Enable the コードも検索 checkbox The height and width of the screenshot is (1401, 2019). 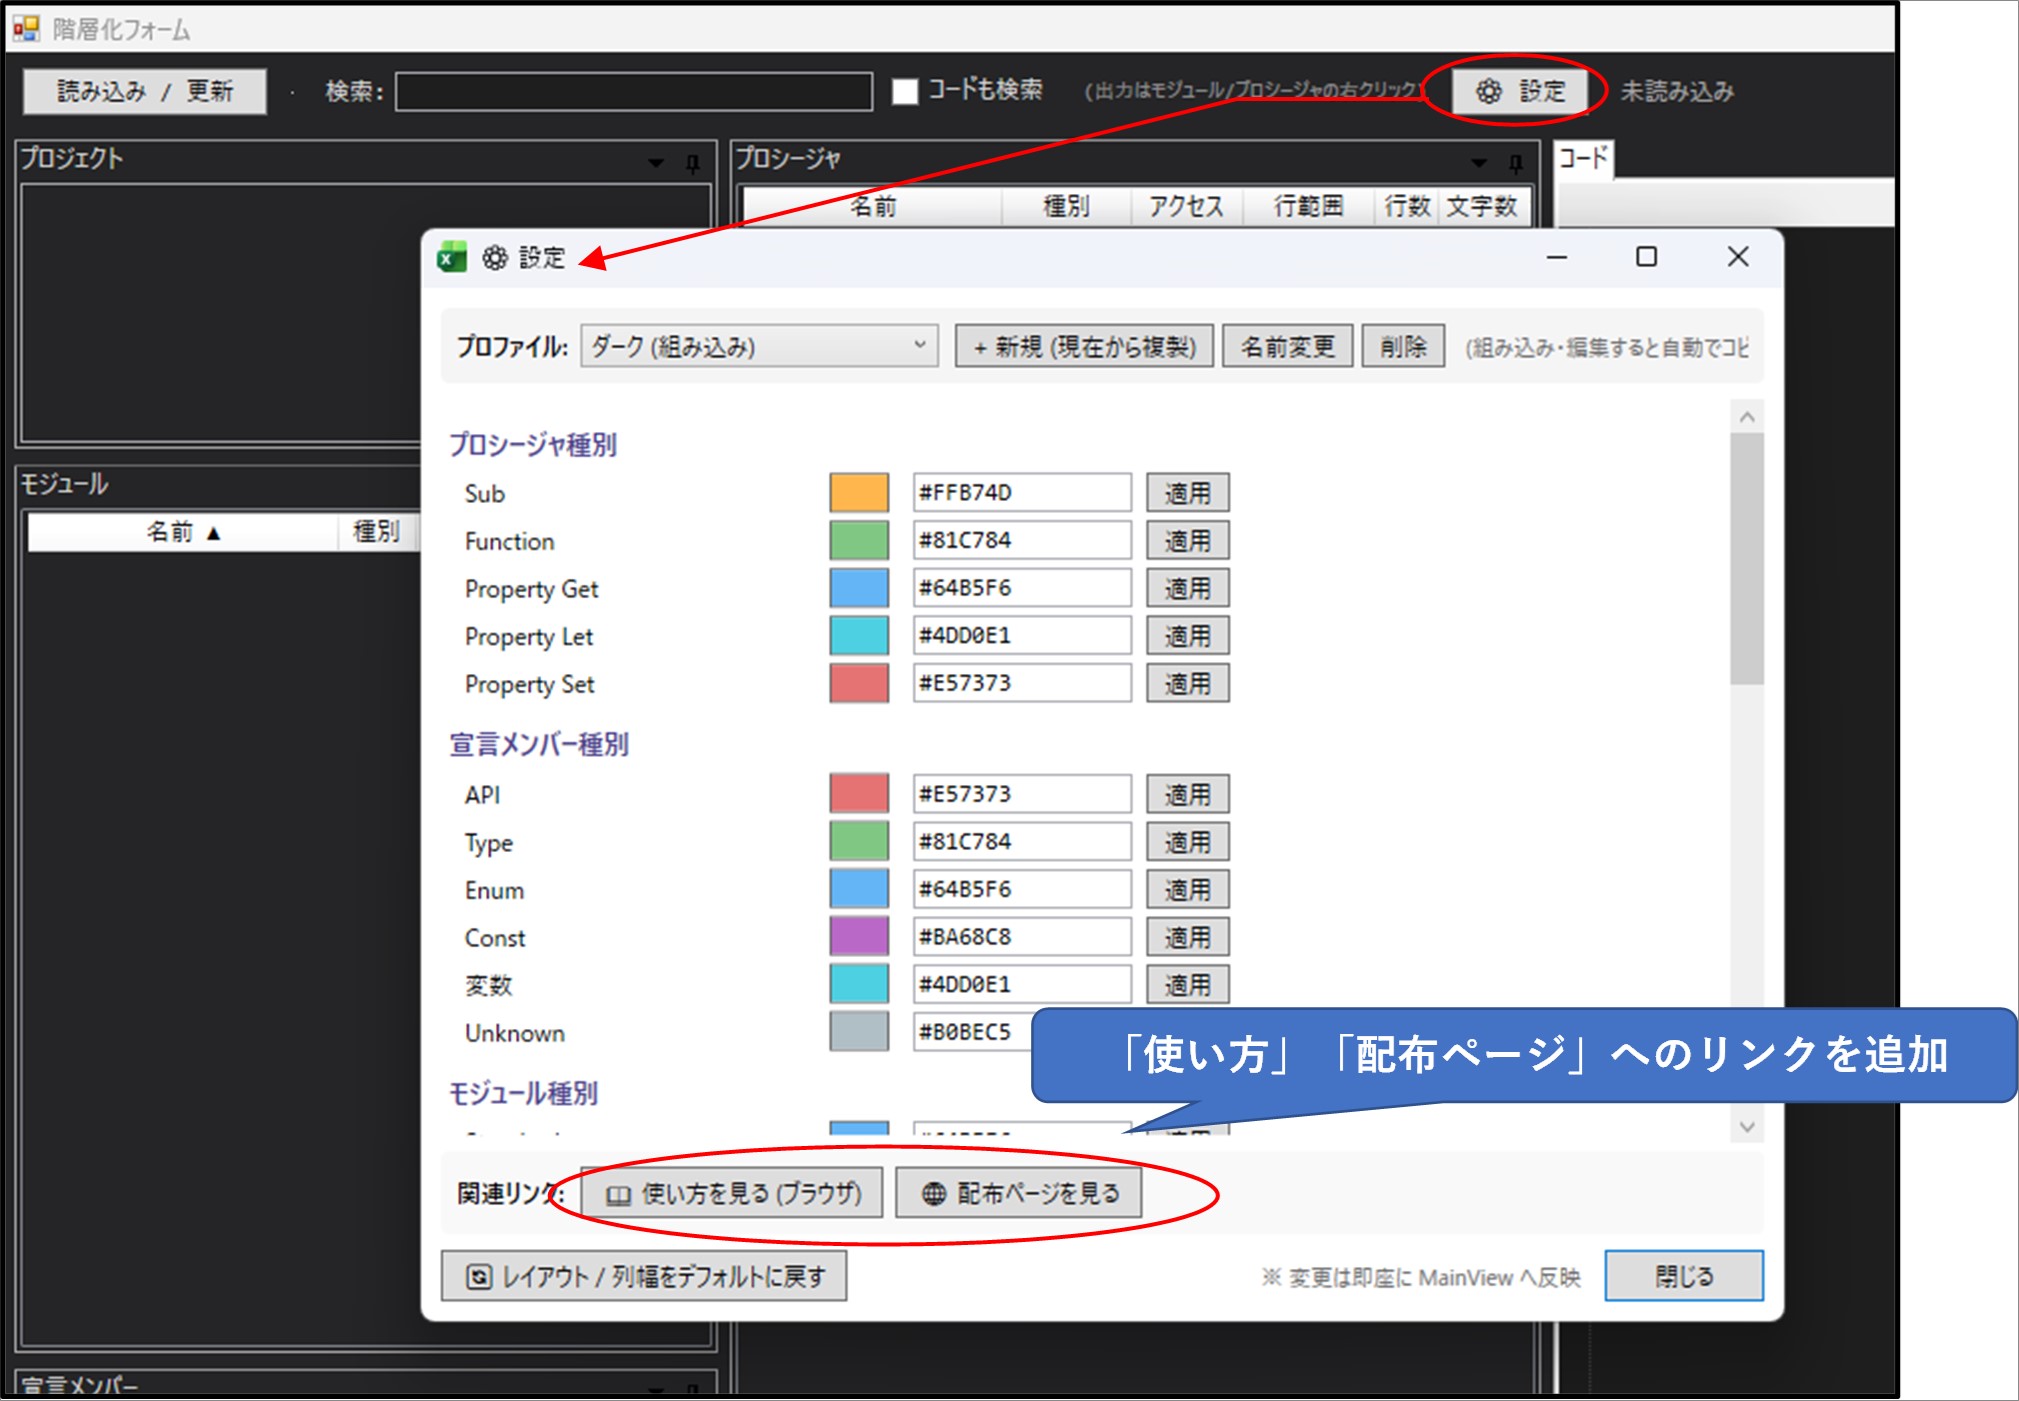click(905, 91)
